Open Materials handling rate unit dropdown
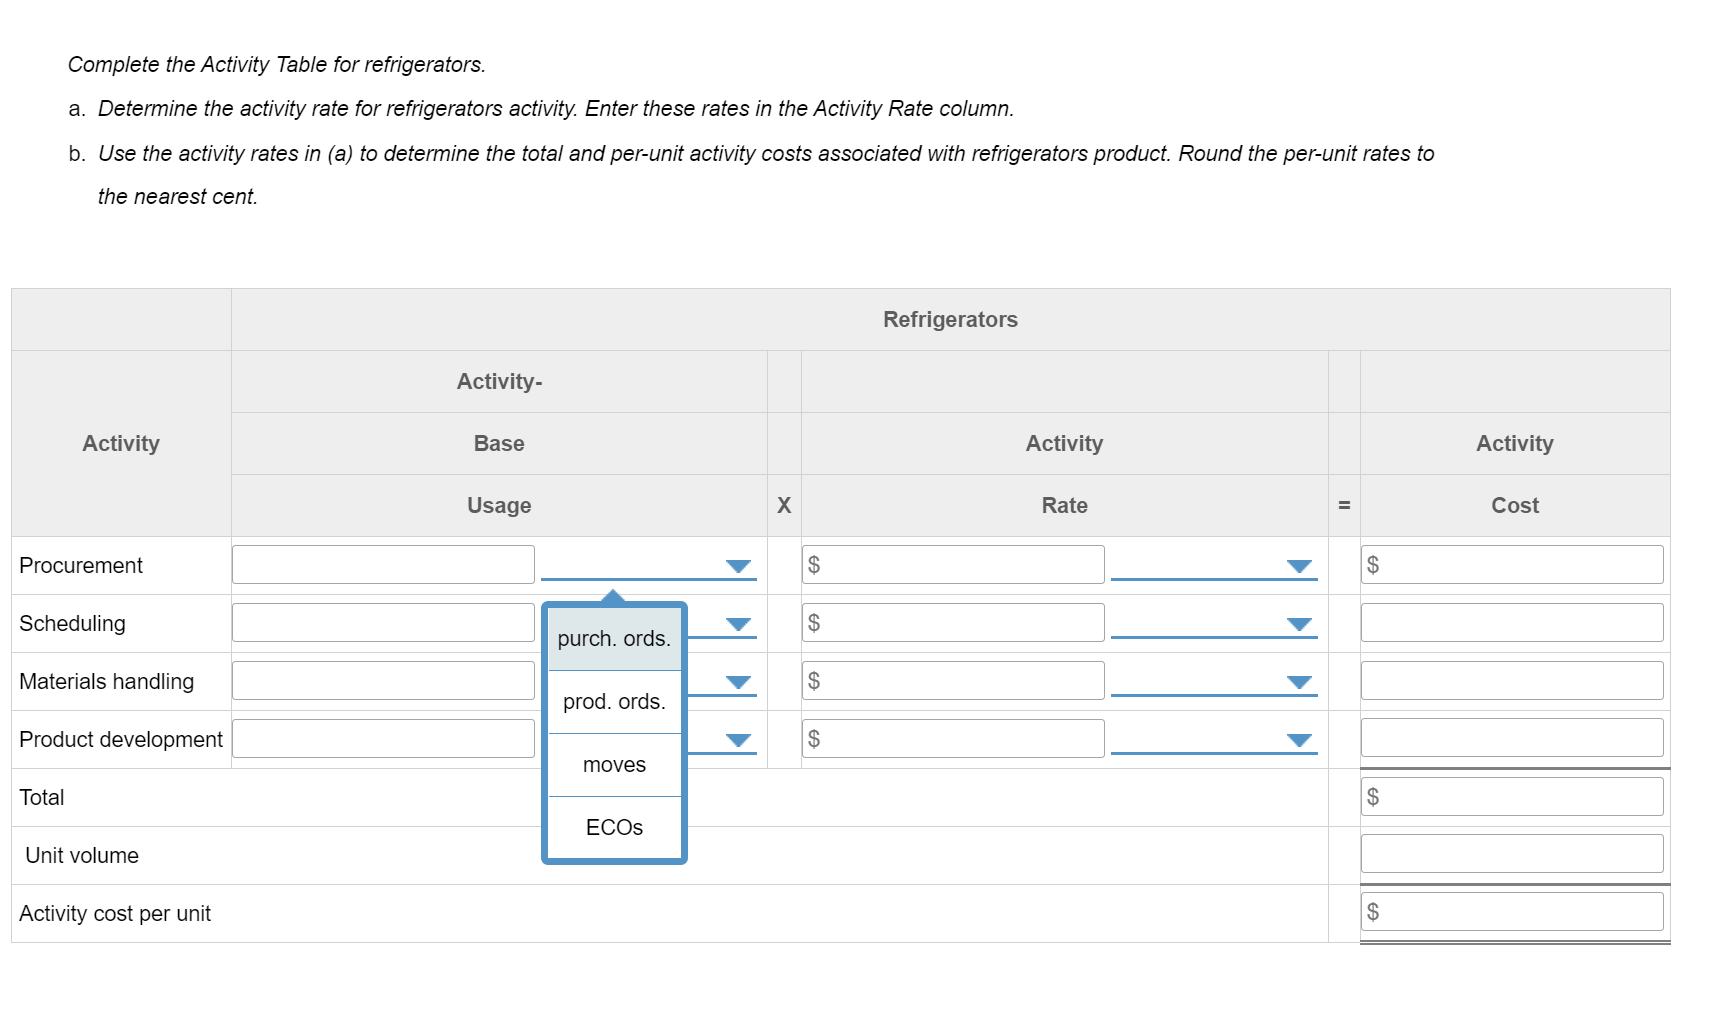The width and height of the screenshot is (1731, 1011). coord(1298,682)
